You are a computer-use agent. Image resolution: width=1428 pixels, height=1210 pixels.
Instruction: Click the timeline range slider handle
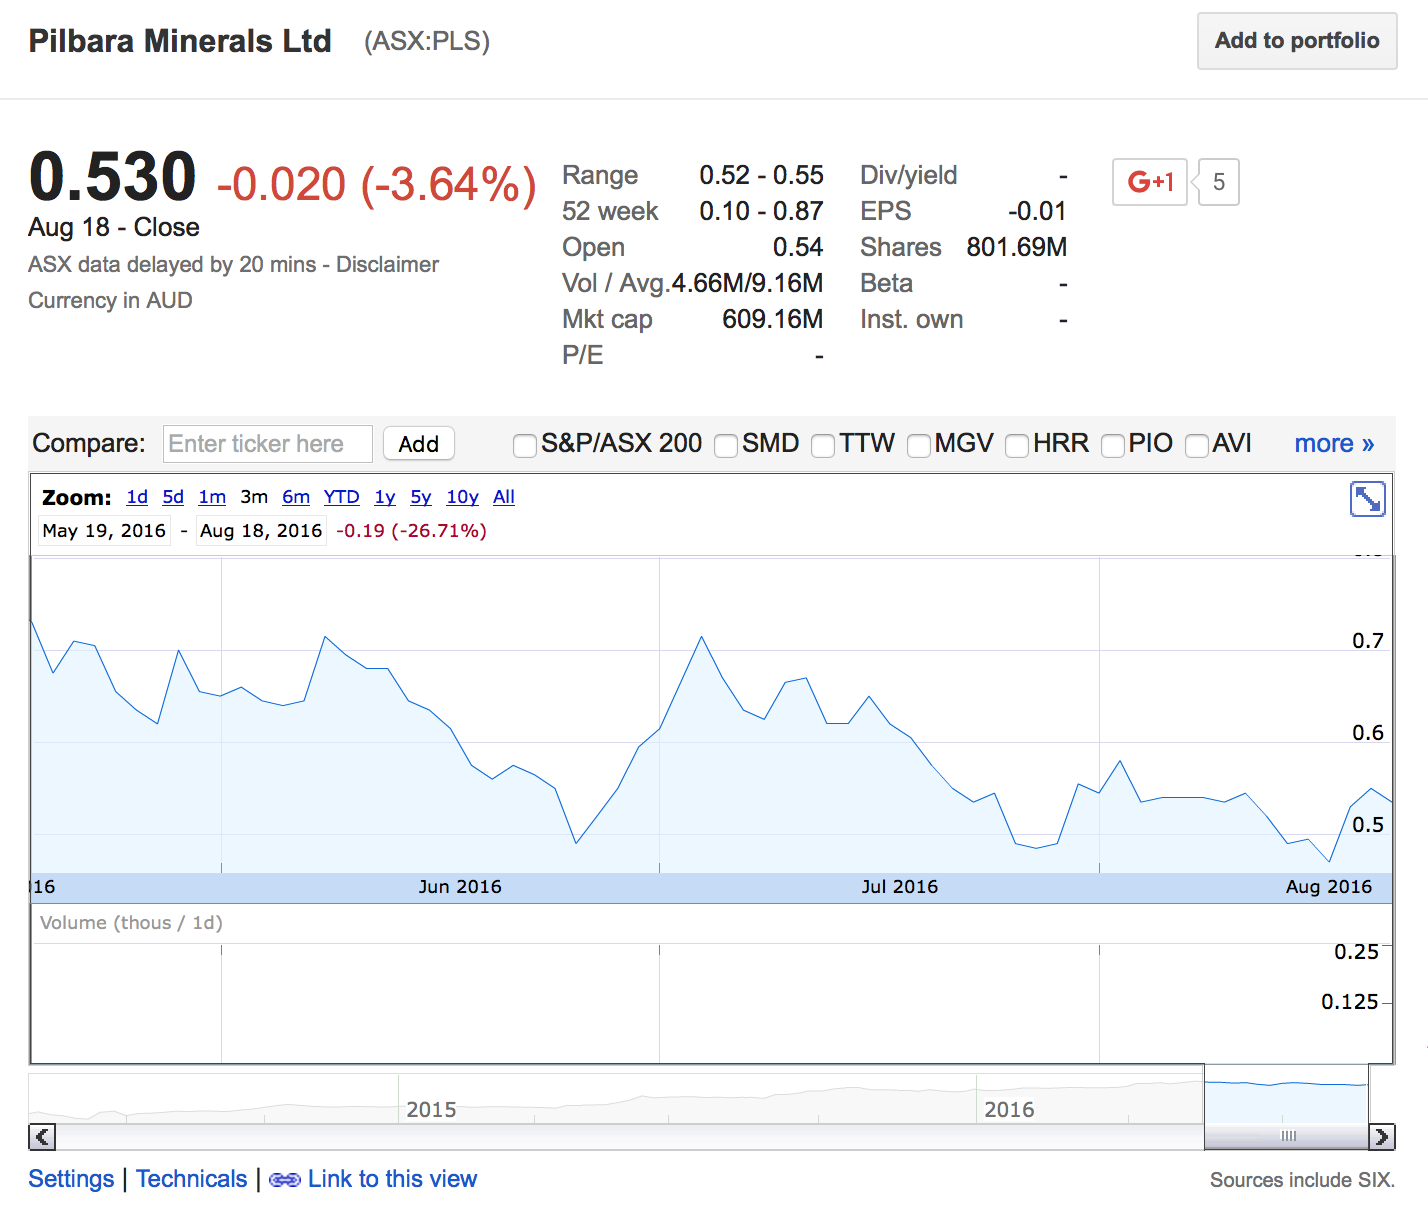pyautogui.click(x=1288, y=1136)
